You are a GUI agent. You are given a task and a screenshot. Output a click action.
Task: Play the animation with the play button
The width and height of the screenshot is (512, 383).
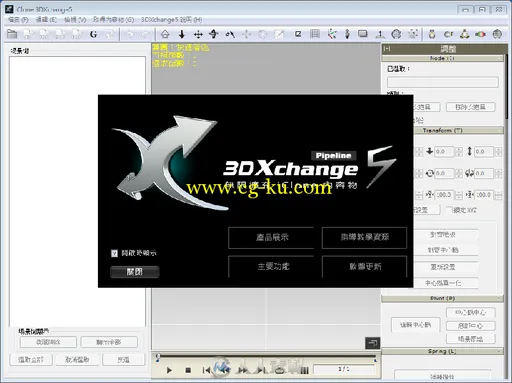169,370
